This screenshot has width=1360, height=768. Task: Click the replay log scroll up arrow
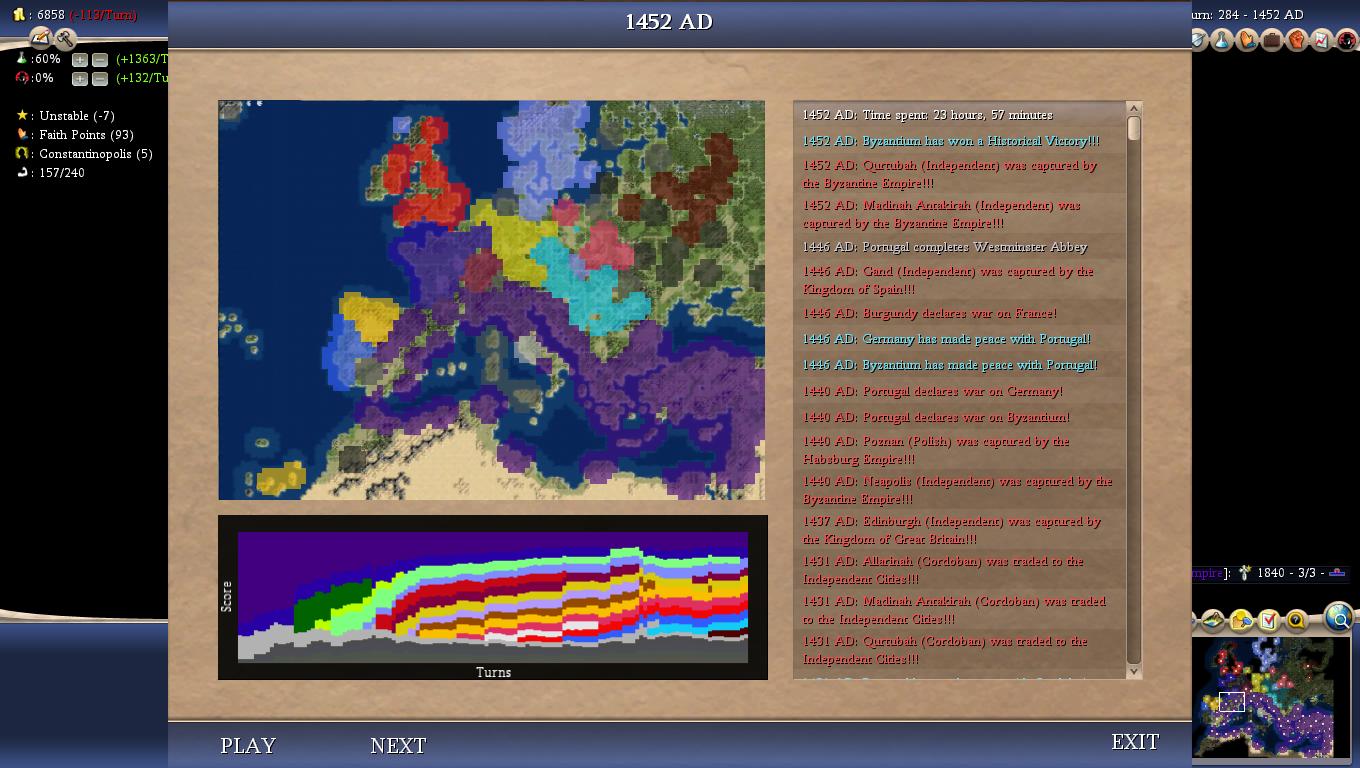1134,108
